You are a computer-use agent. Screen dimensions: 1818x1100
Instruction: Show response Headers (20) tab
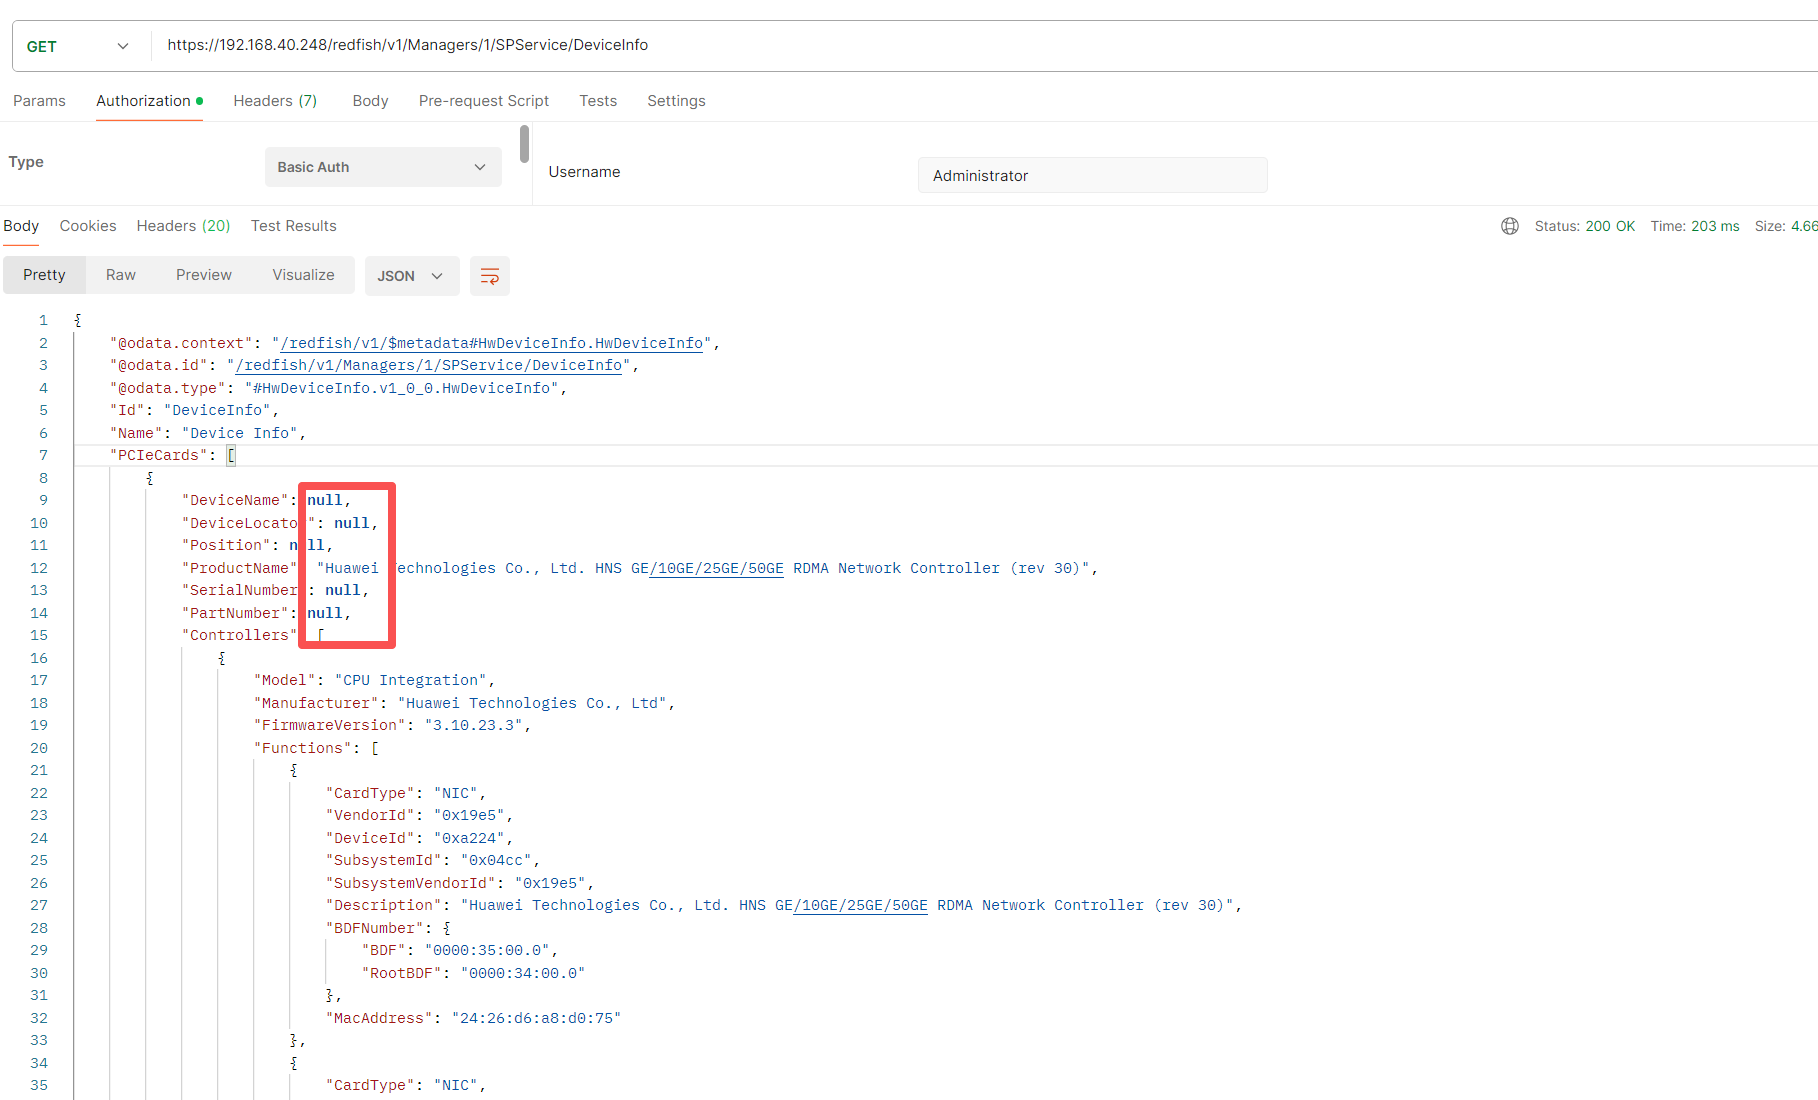click(183, 226)
